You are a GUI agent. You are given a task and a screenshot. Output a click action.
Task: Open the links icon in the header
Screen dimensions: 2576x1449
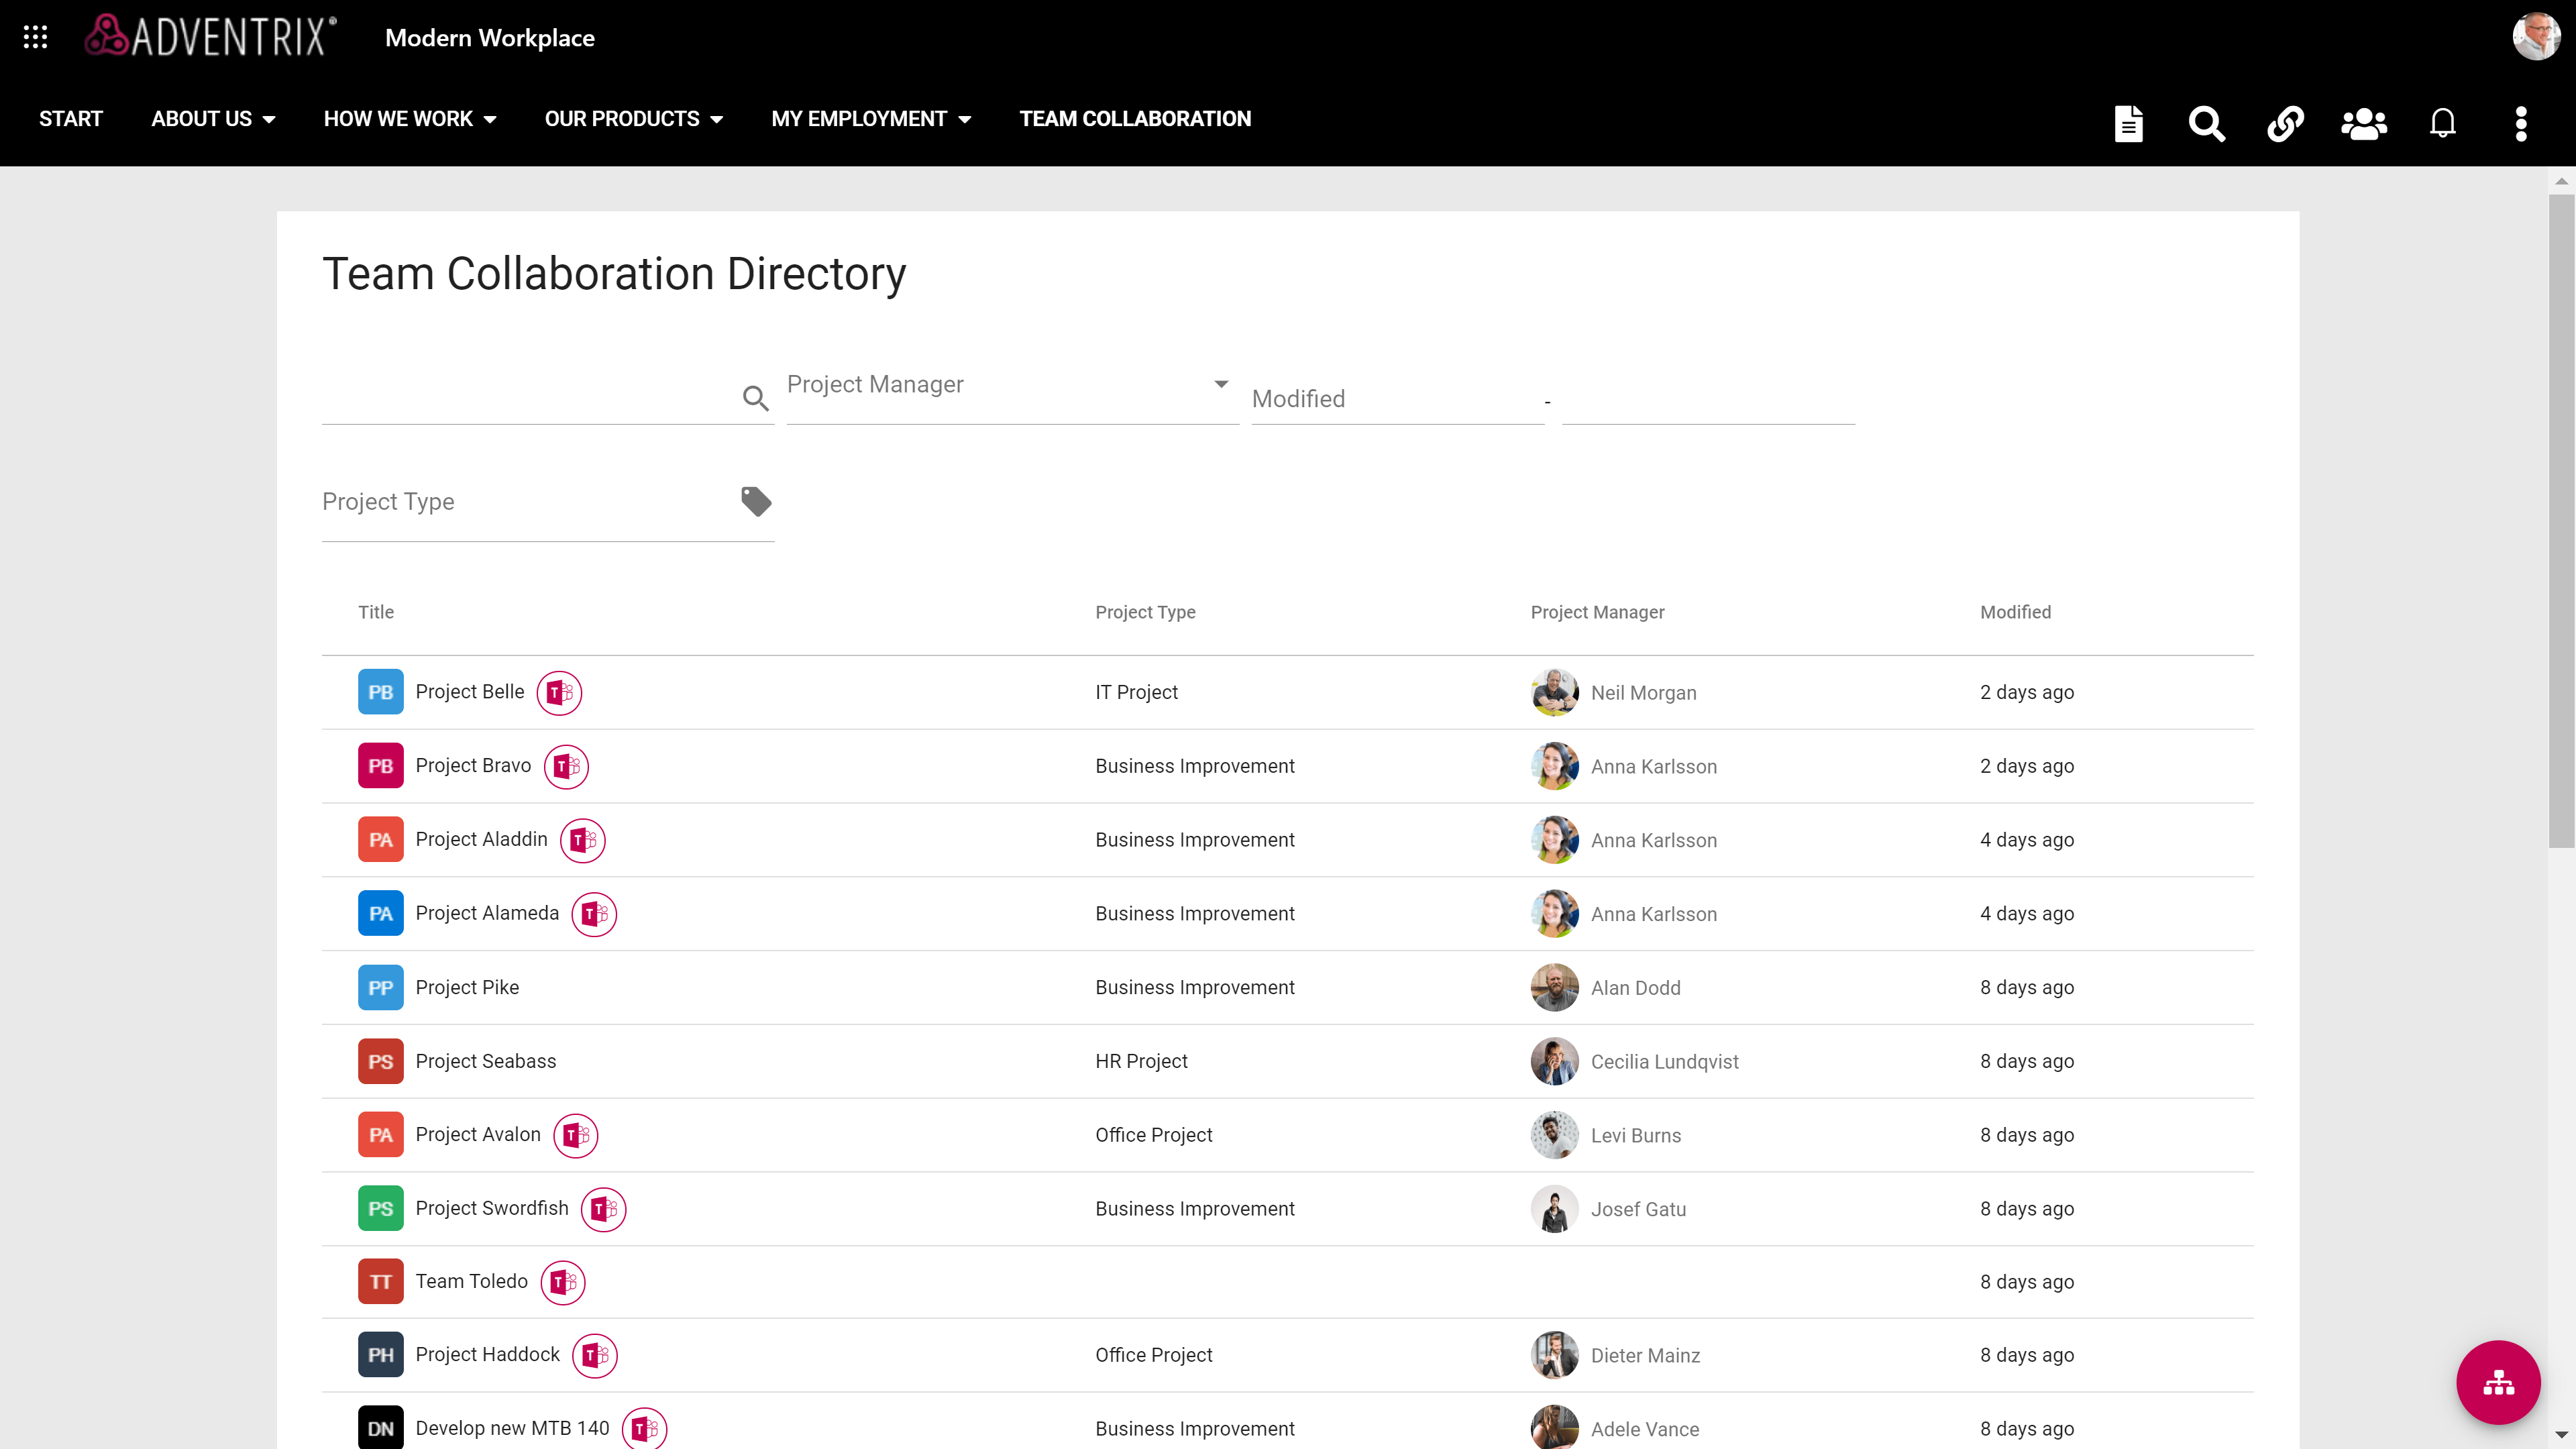(x=2286, y=123)
